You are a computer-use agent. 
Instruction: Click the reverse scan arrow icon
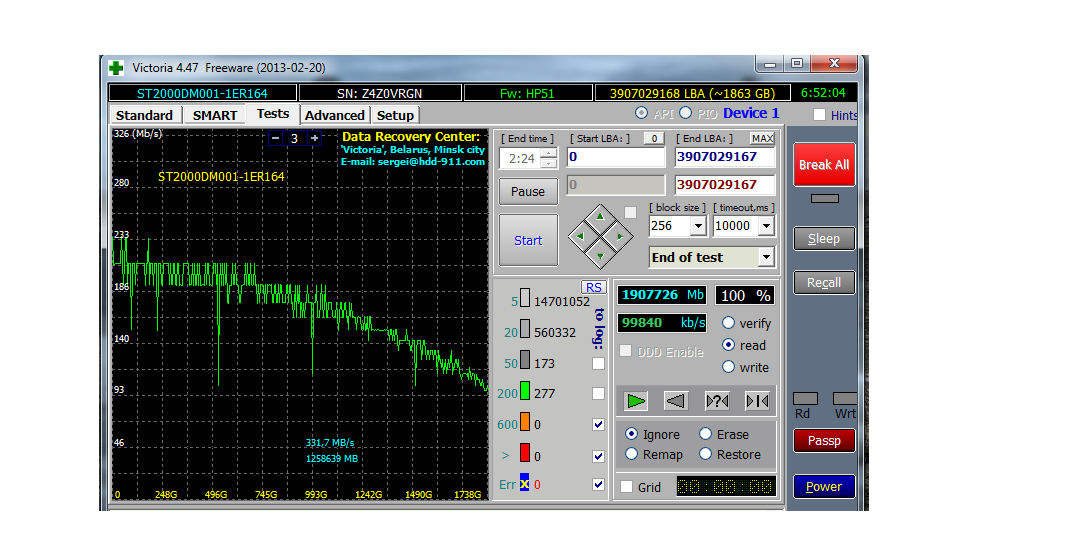click(x=676, y=401)
